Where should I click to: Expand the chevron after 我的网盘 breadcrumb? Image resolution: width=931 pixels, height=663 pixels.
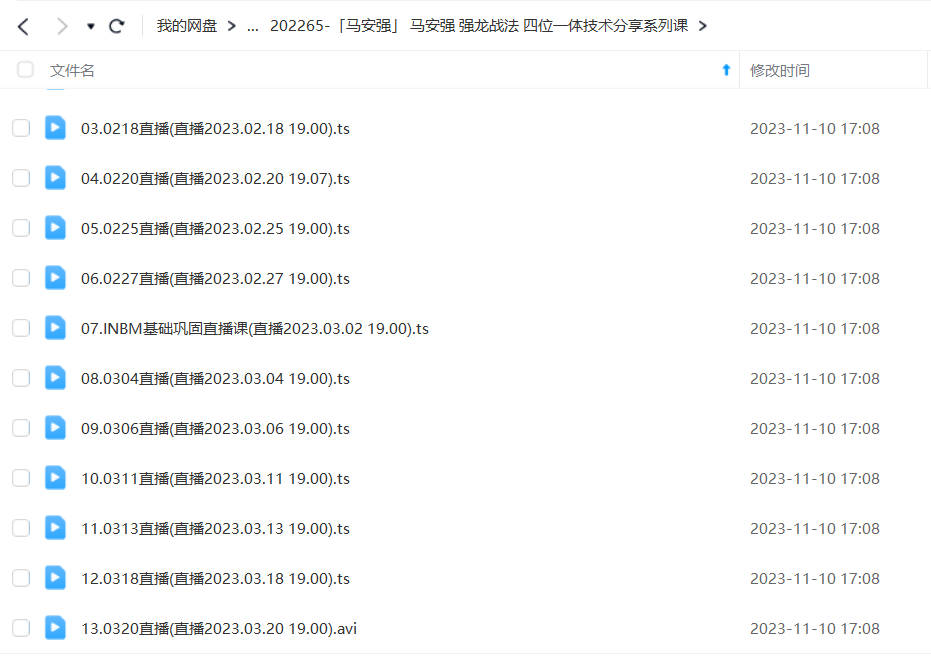pyautogui.click(x=232, y=26)
